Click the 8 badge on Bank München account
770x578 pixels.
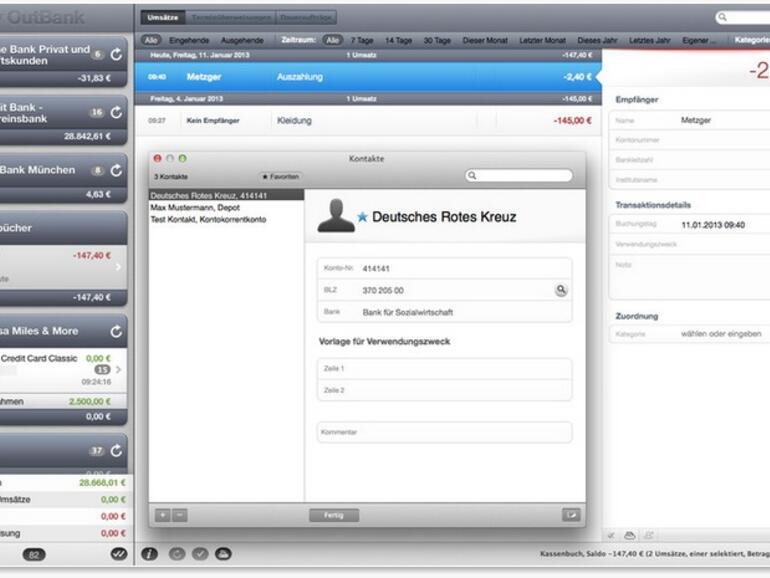click(98, 170)
